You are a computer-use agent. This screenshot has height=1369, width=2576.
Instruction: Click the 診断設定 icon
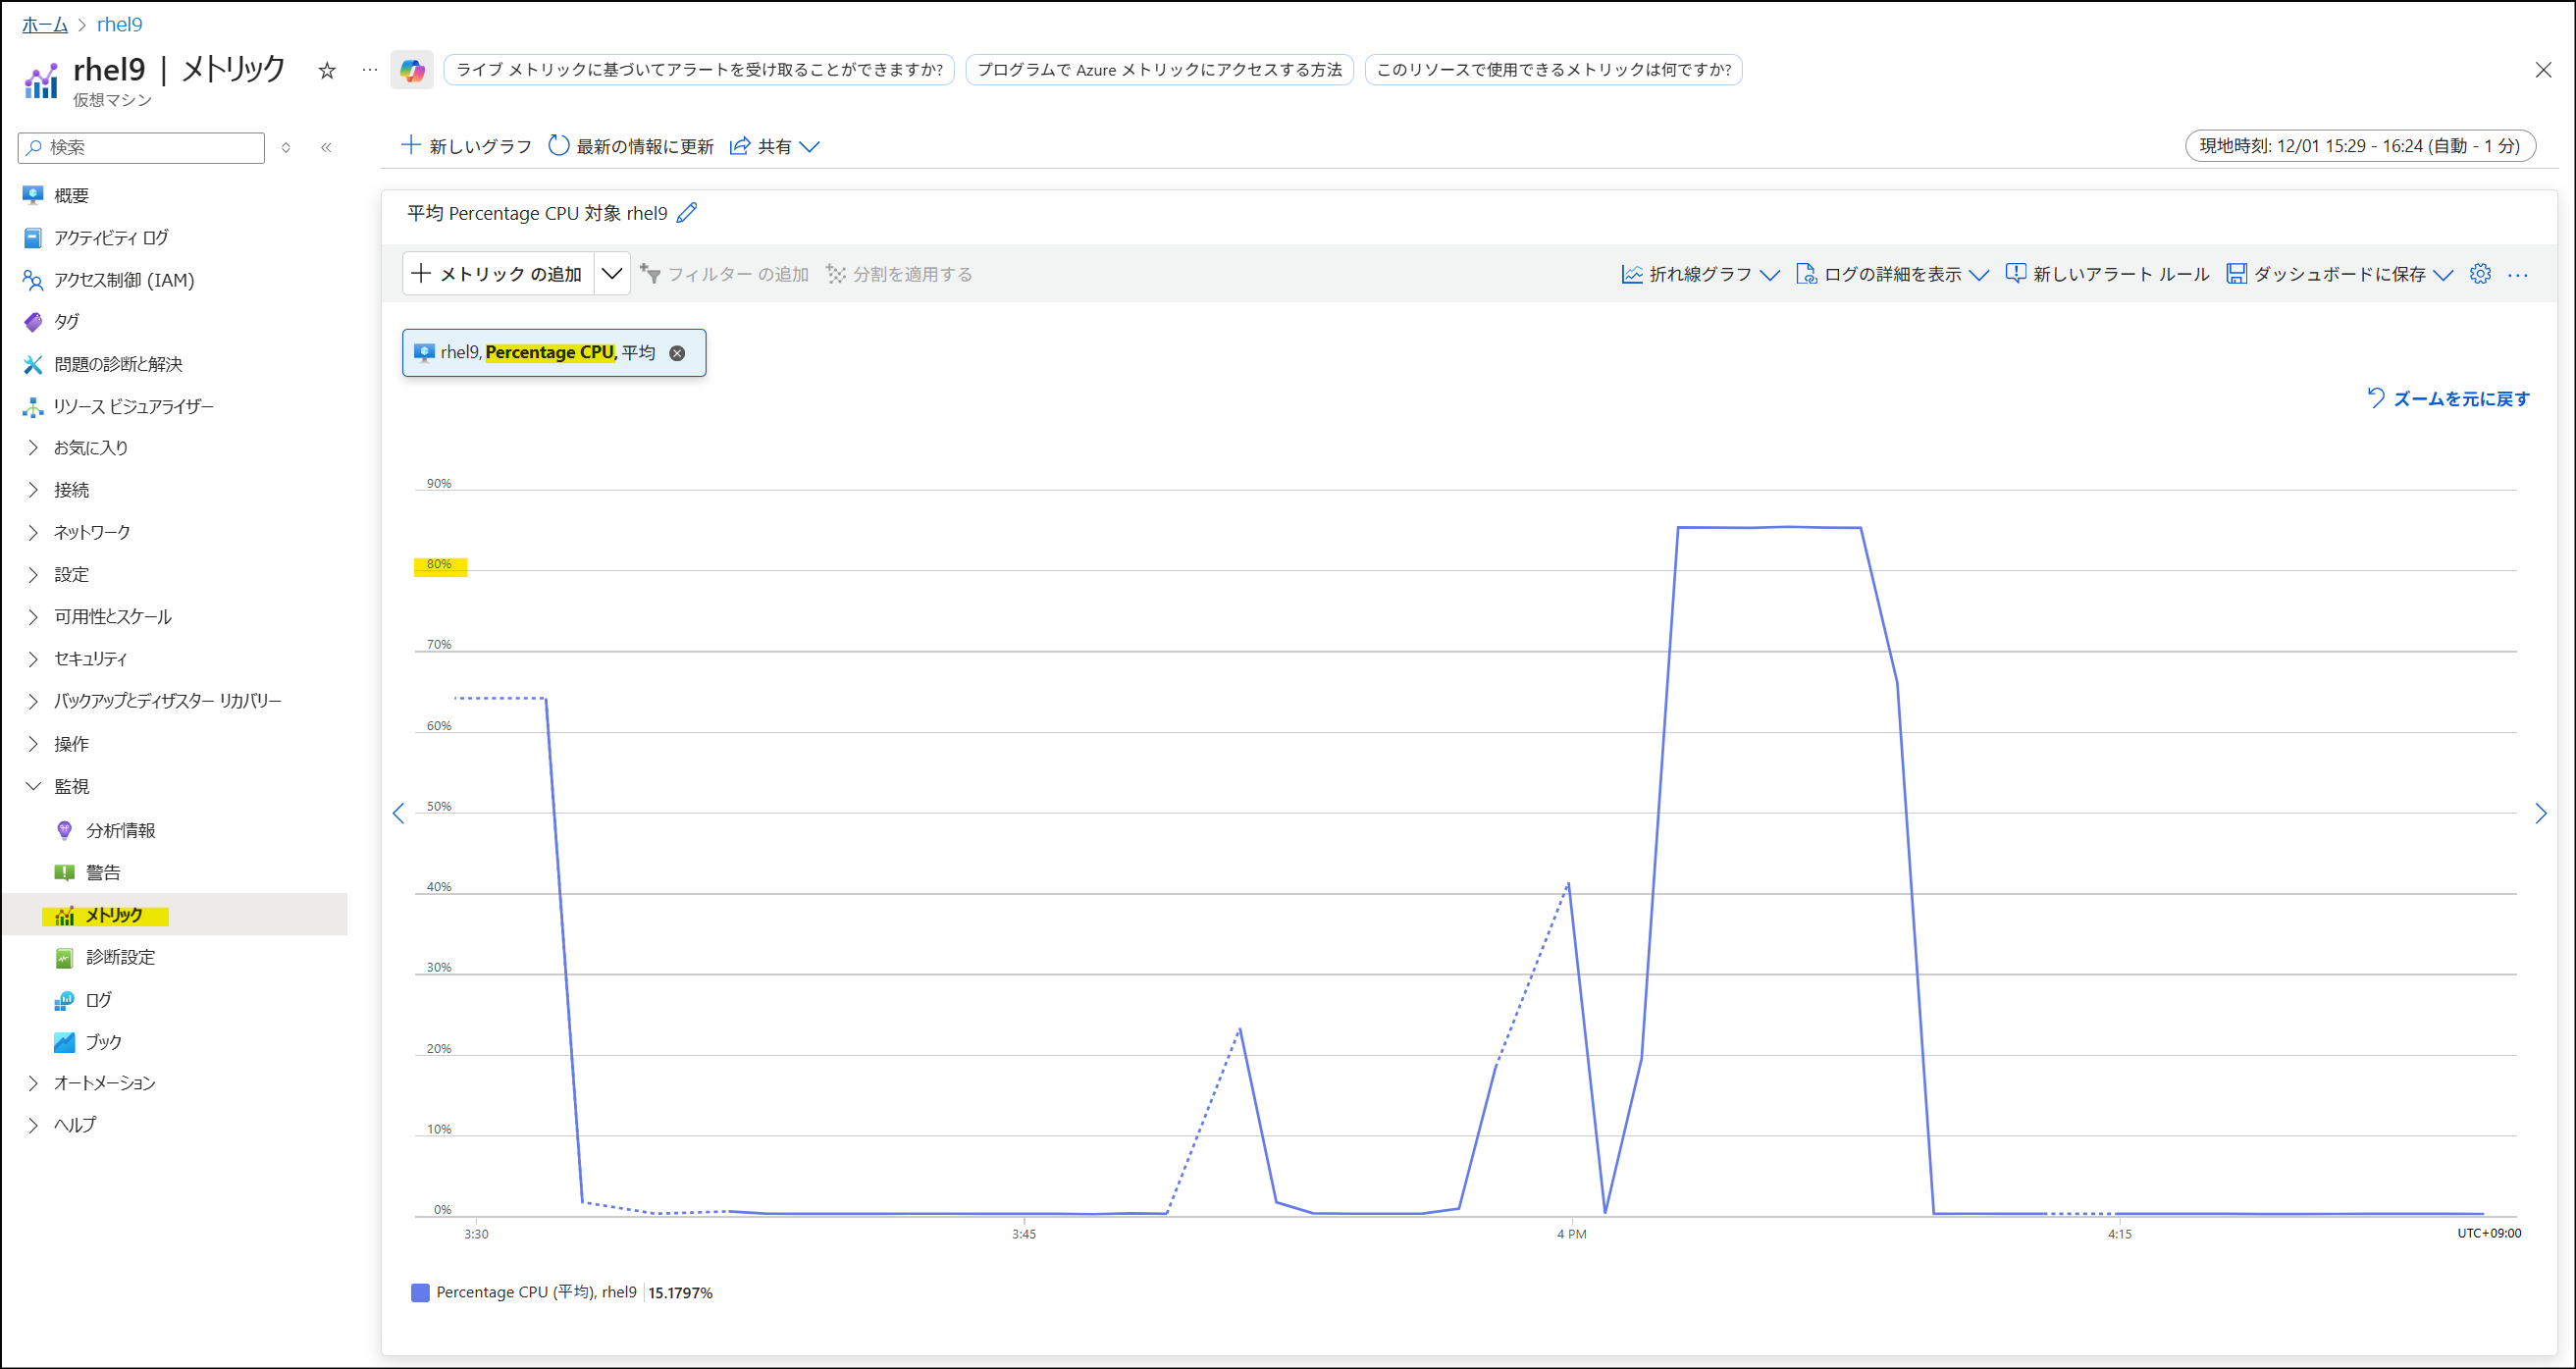pos(64,958)
